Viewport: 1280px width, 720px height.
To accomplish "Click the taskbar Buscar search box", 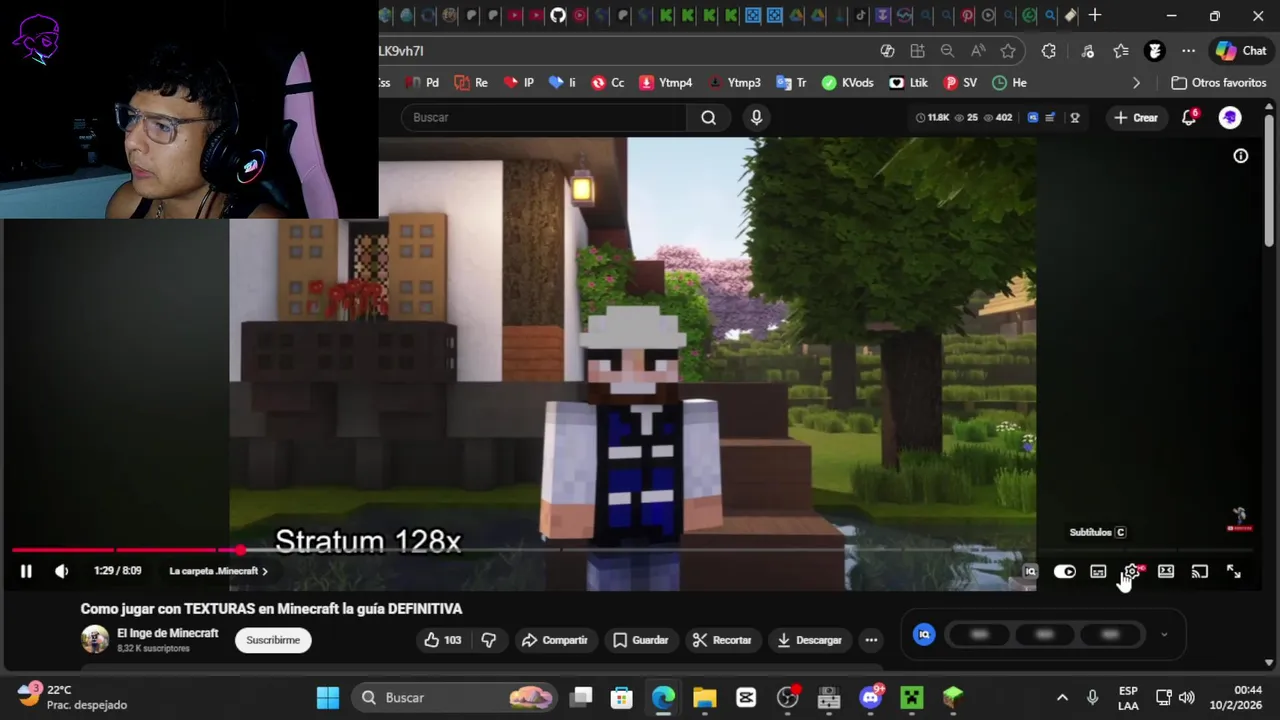I will tap(456, 697).
